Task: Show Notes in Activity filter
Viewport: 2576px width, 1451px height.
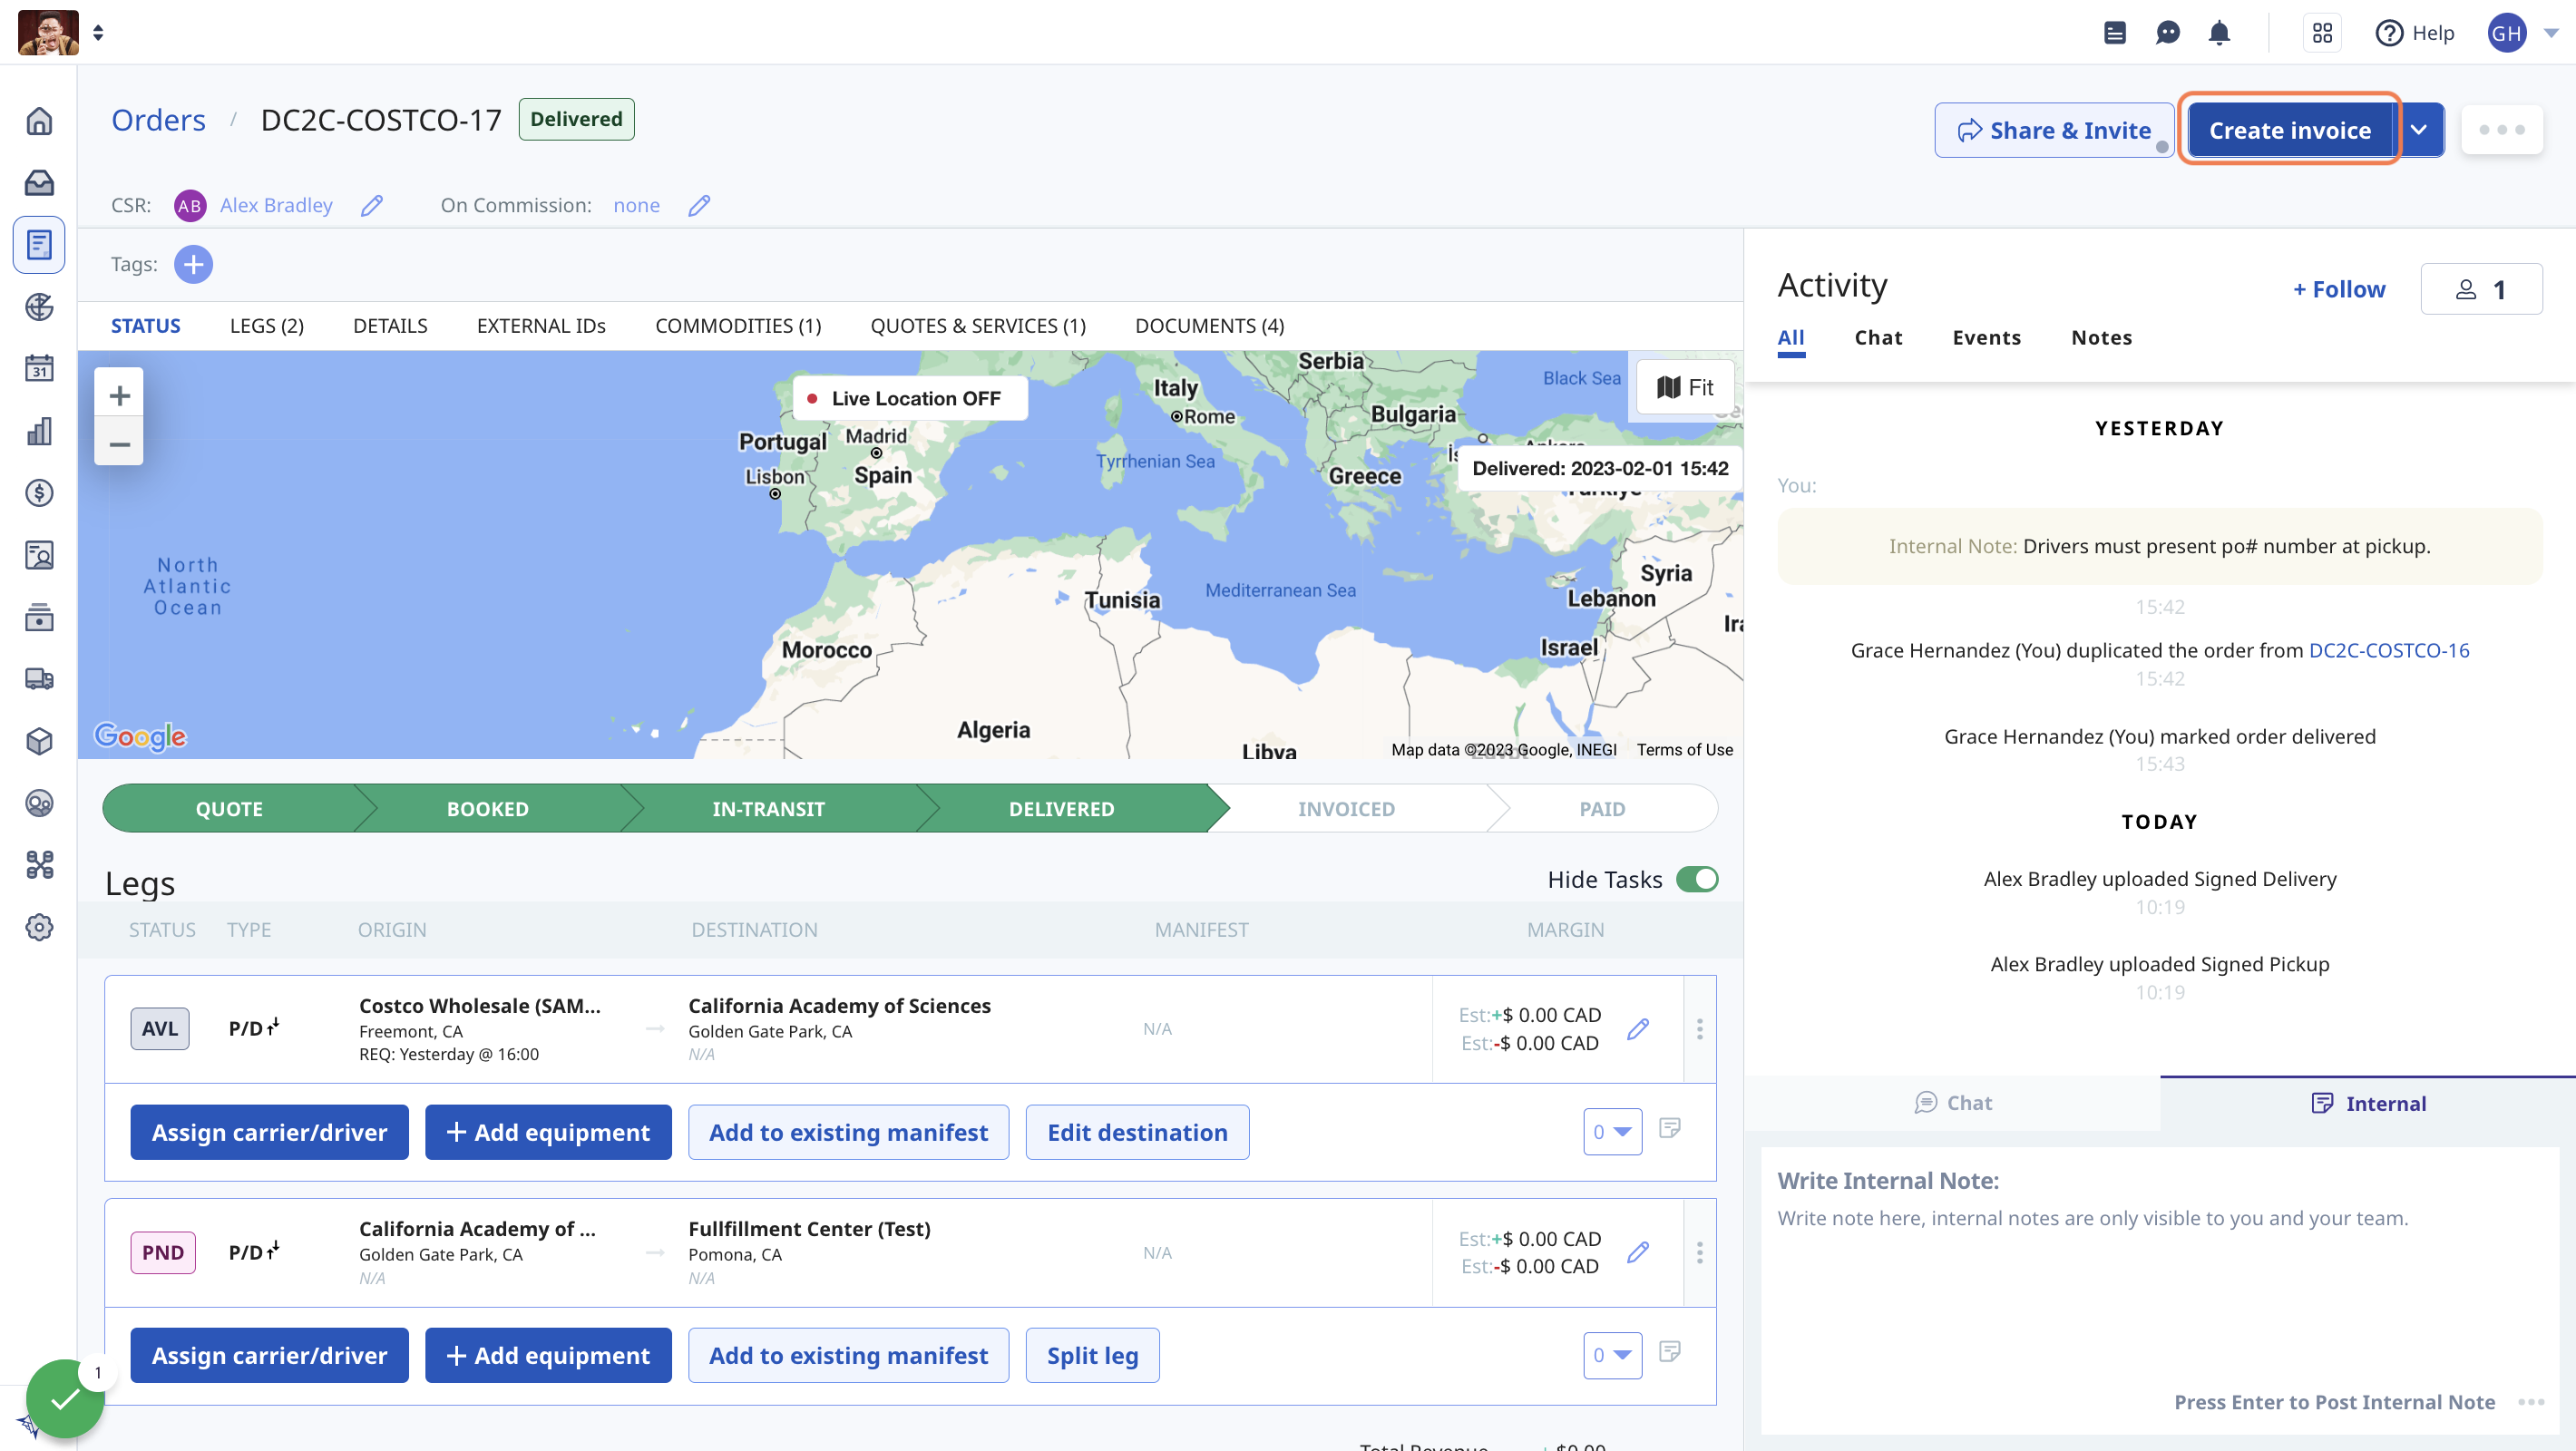Action: point(2101,338)
